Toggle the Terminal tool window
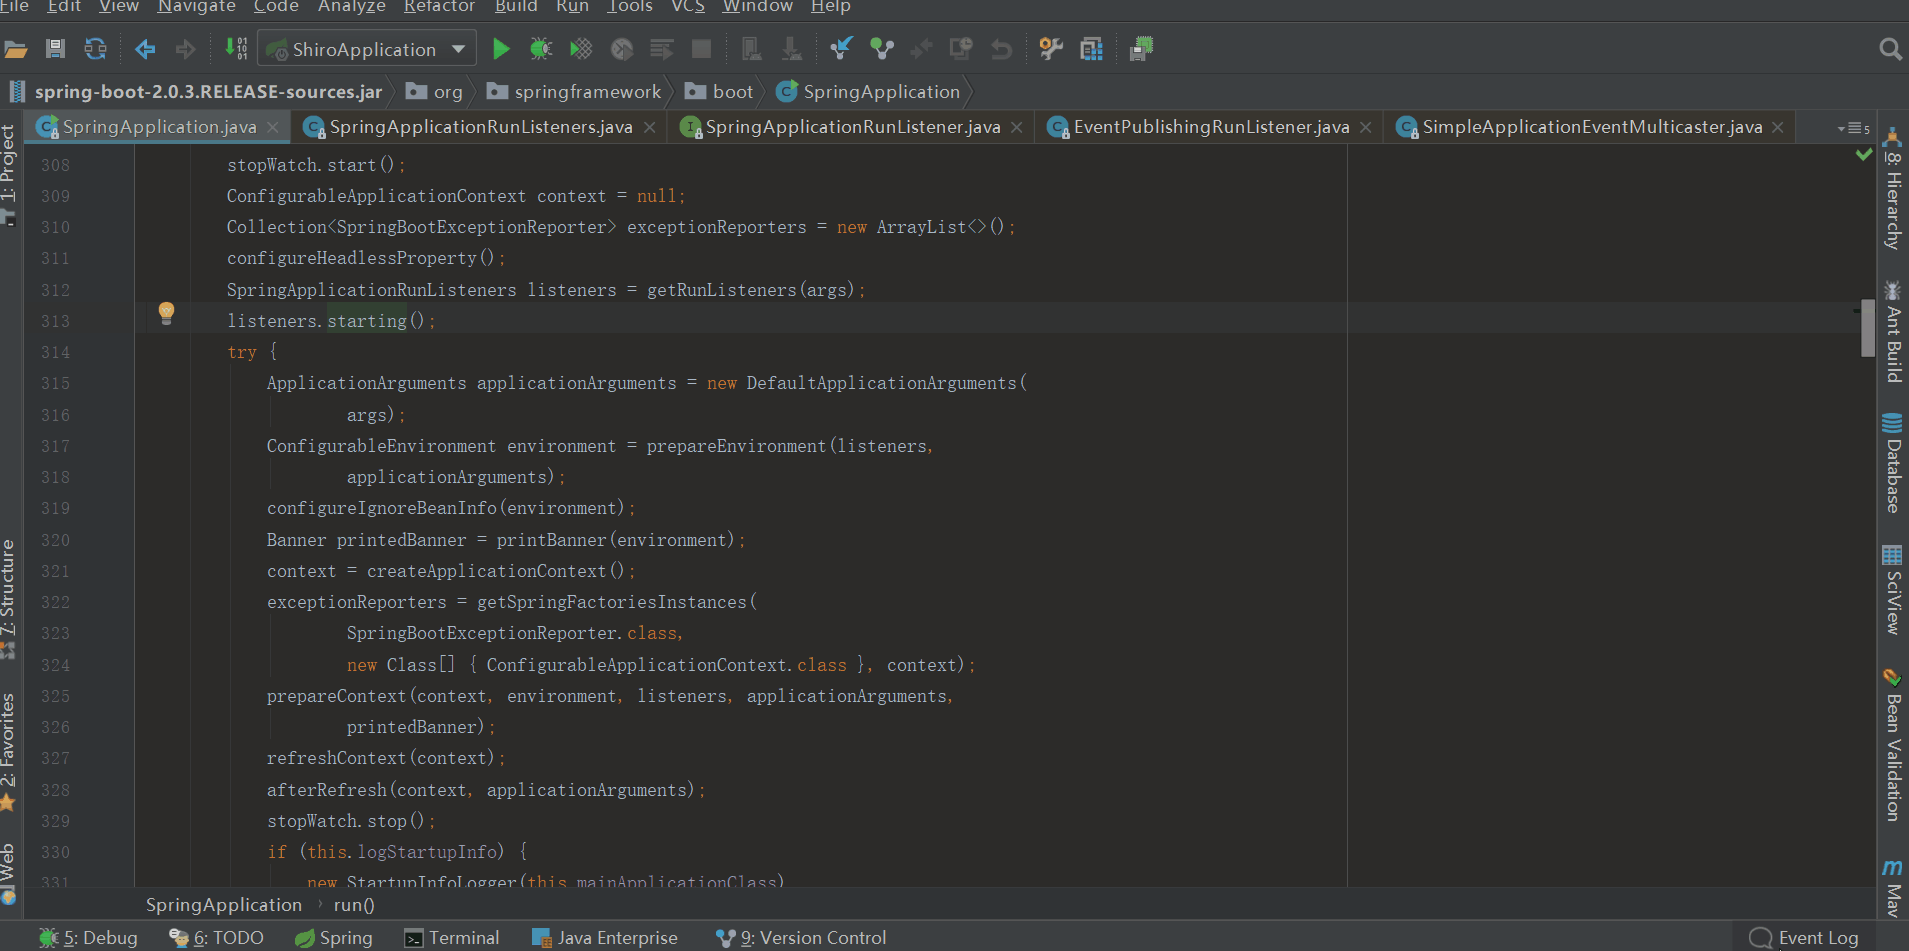Viewport: 1909px width, 951px height. coord(451,938)
